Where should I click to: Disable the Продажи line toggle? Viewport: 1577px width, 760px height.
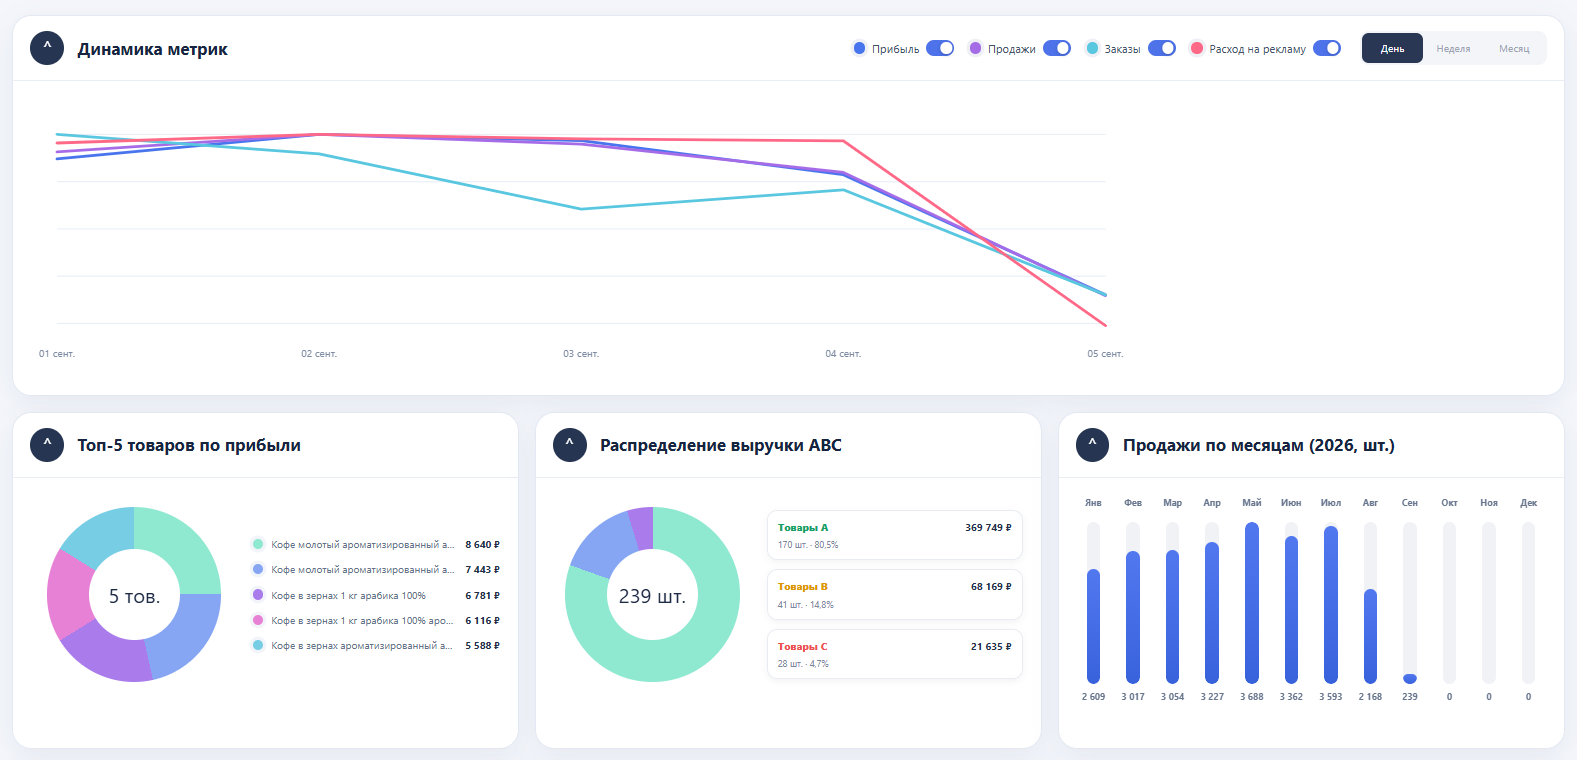1057,48
